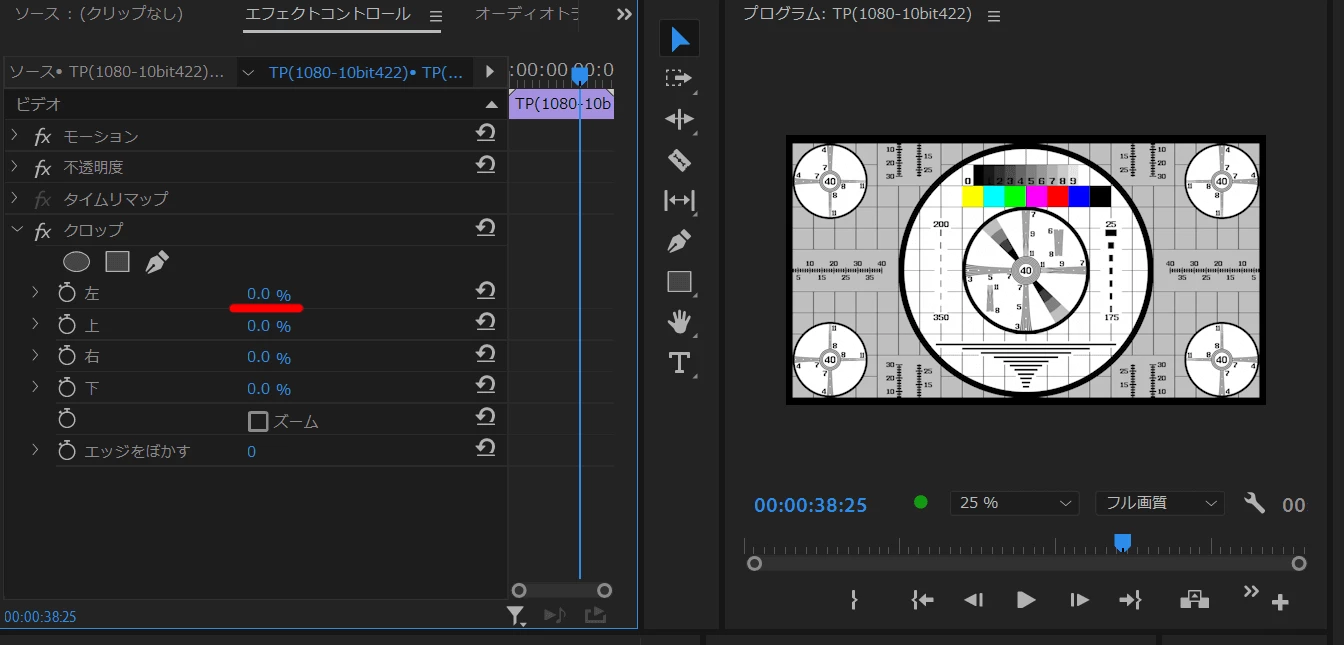Reset the モーション effect
Image resolution: width=1344 pixels, height=645 pixels.
(x=486, y=134)
